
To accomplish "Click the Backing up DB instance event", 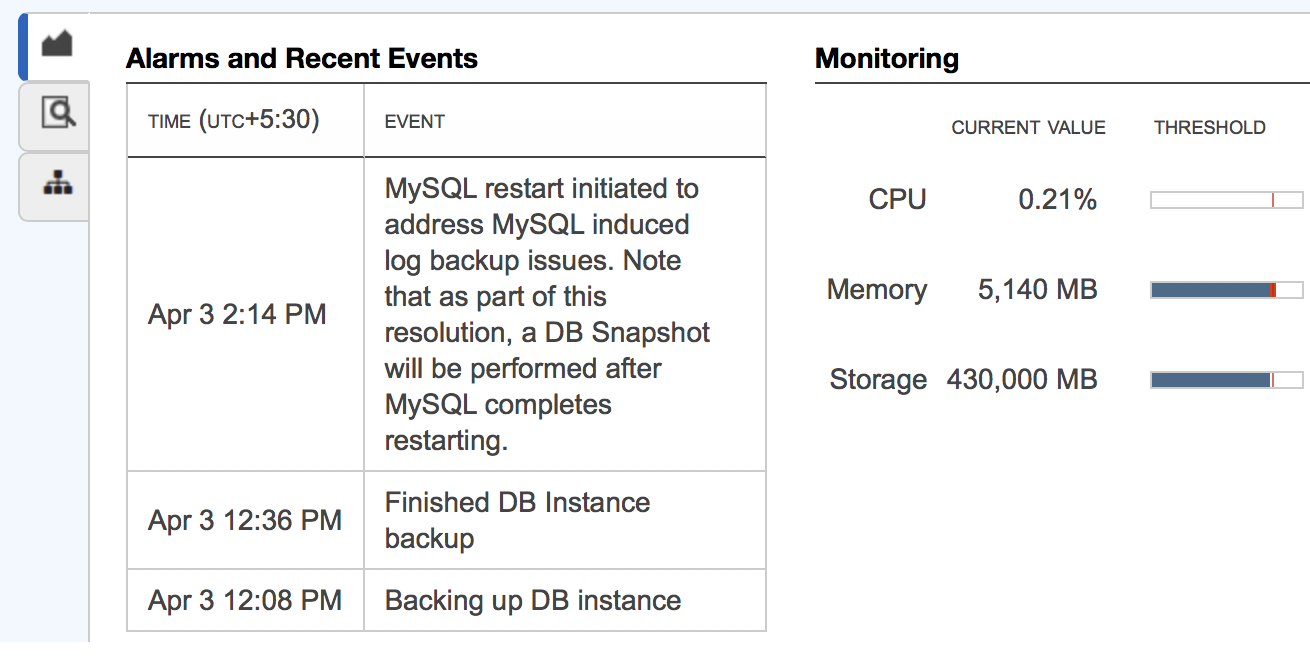I will [533, 600].
